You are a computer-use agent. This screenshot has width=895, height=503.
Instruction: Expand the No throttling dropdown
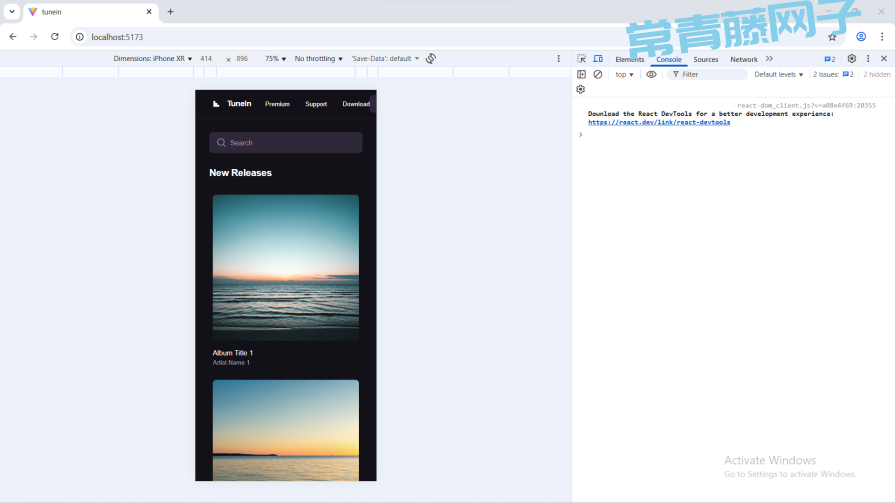pyautogui.click(x=318, y=59)
